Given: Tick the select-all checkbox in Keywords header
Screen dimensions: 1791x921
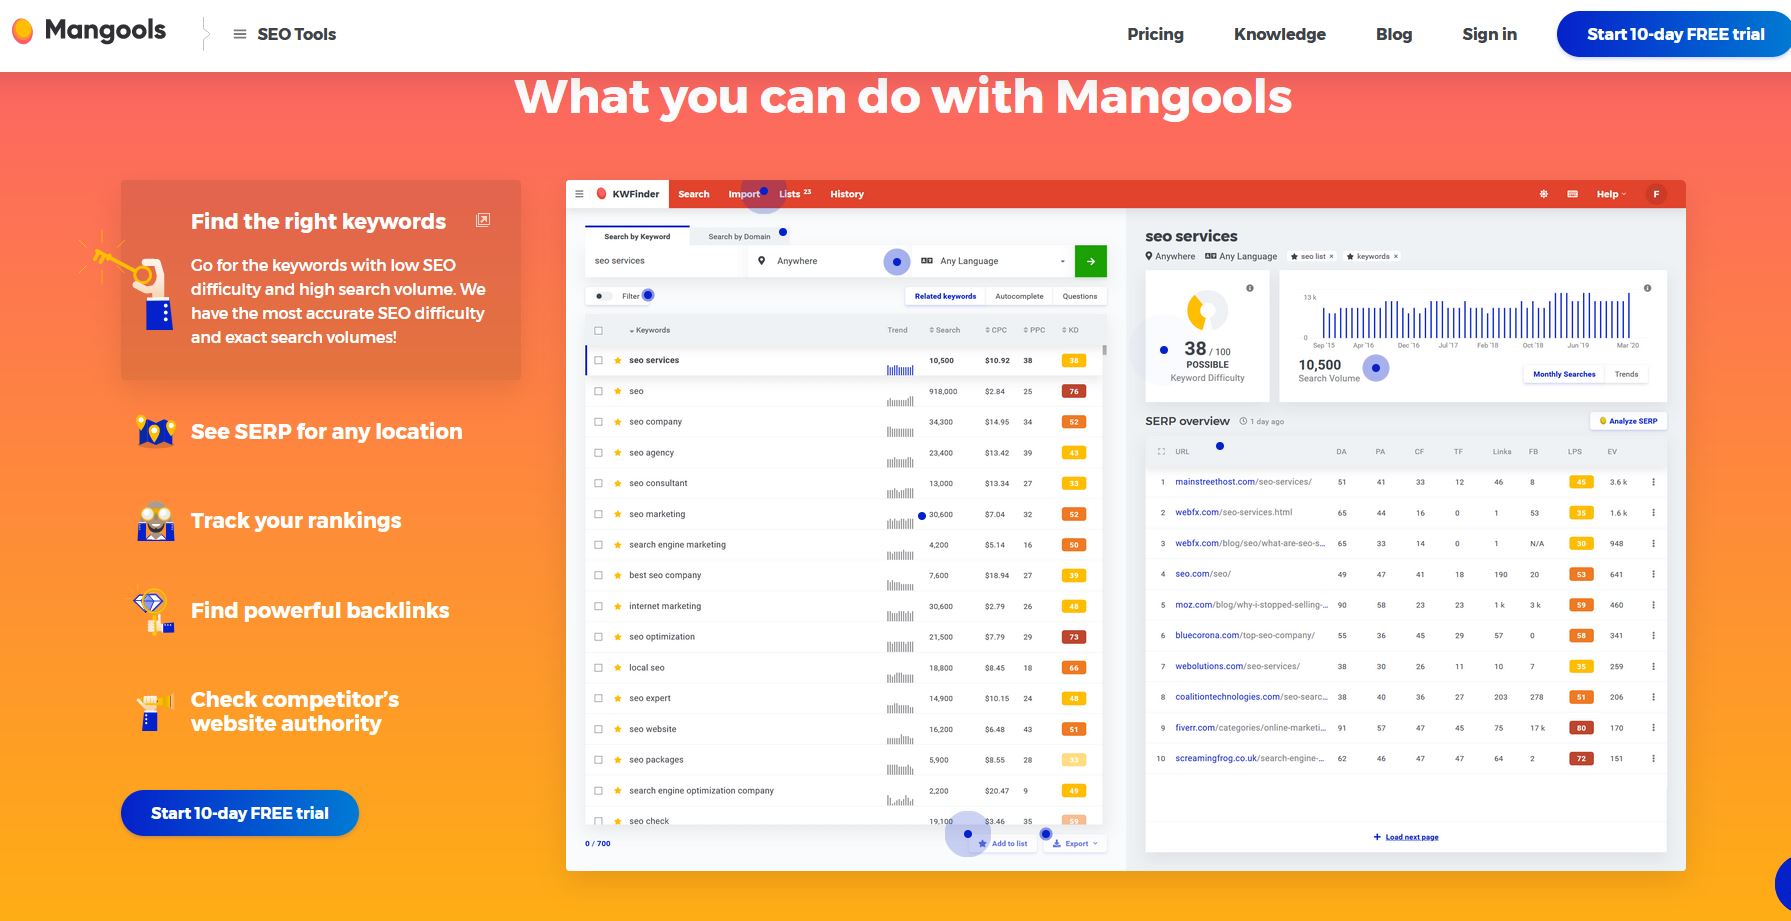Looking at the screenshot, I should pos(599,330).
